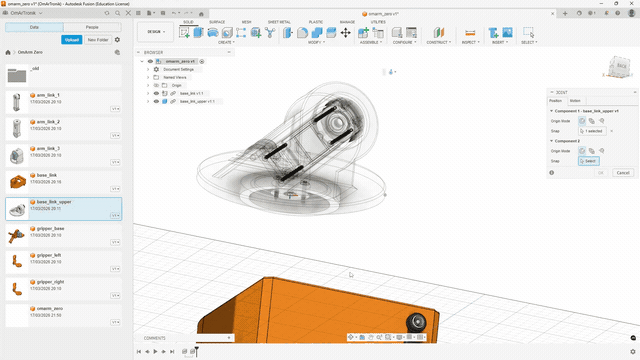
Task: Open the CREATE dropdown menu
Action: [x=226, y=42]
